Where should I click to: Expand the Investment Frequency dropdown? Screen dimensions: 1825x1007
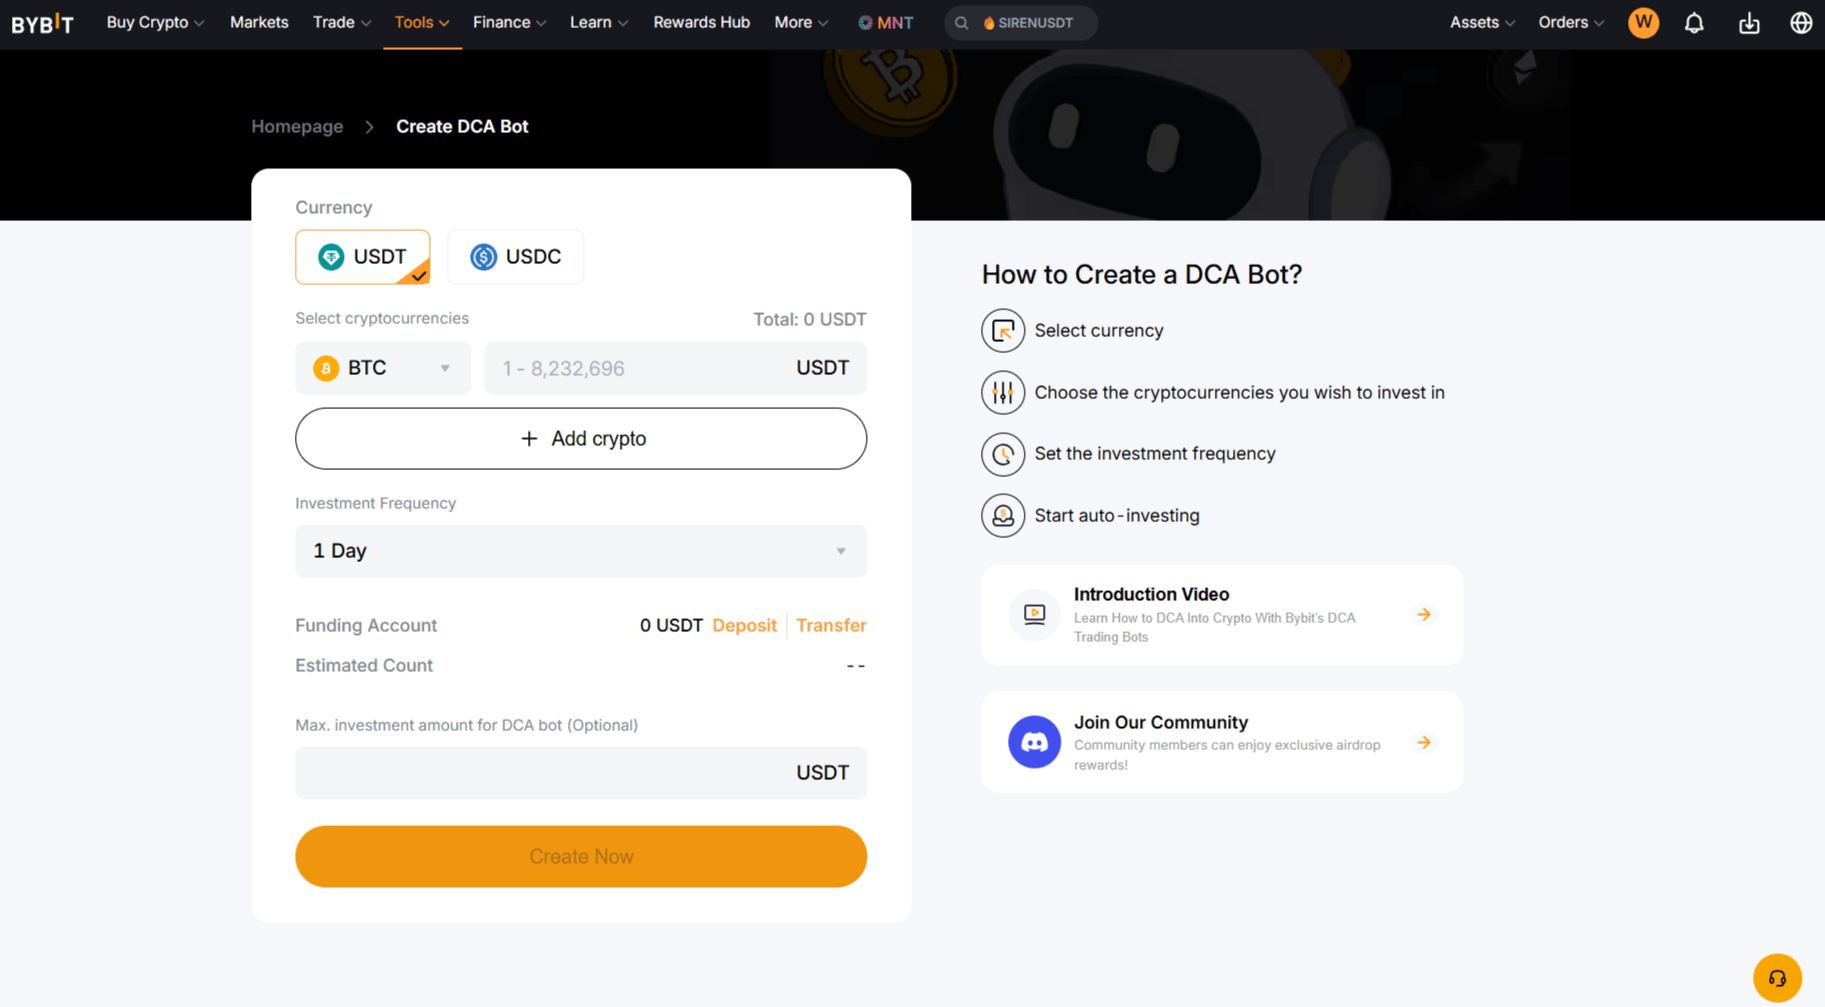tap(580, 551)
